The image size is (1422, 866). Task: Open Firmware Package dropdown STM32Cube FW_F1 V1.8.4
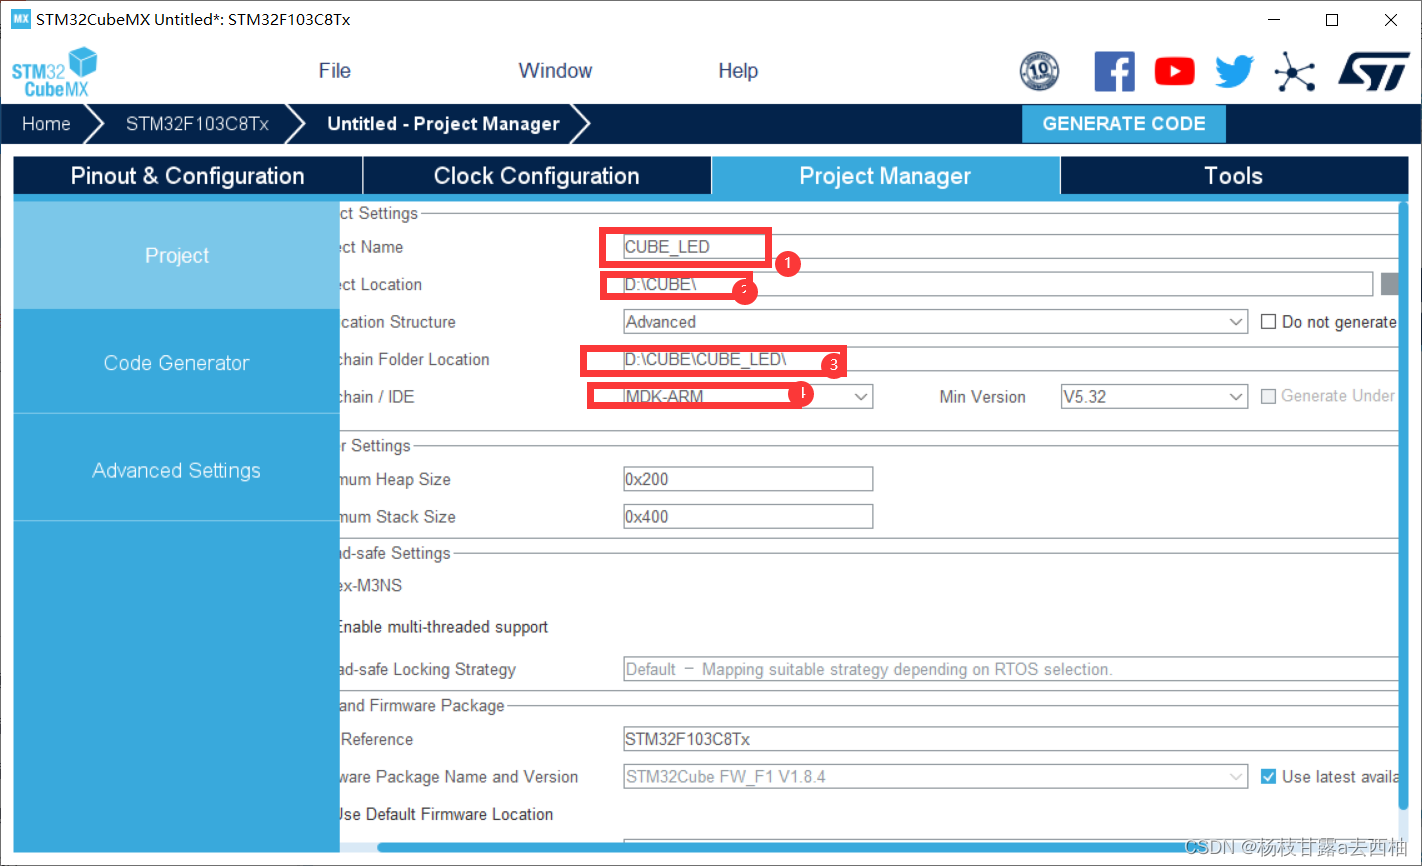pos(935,777)
